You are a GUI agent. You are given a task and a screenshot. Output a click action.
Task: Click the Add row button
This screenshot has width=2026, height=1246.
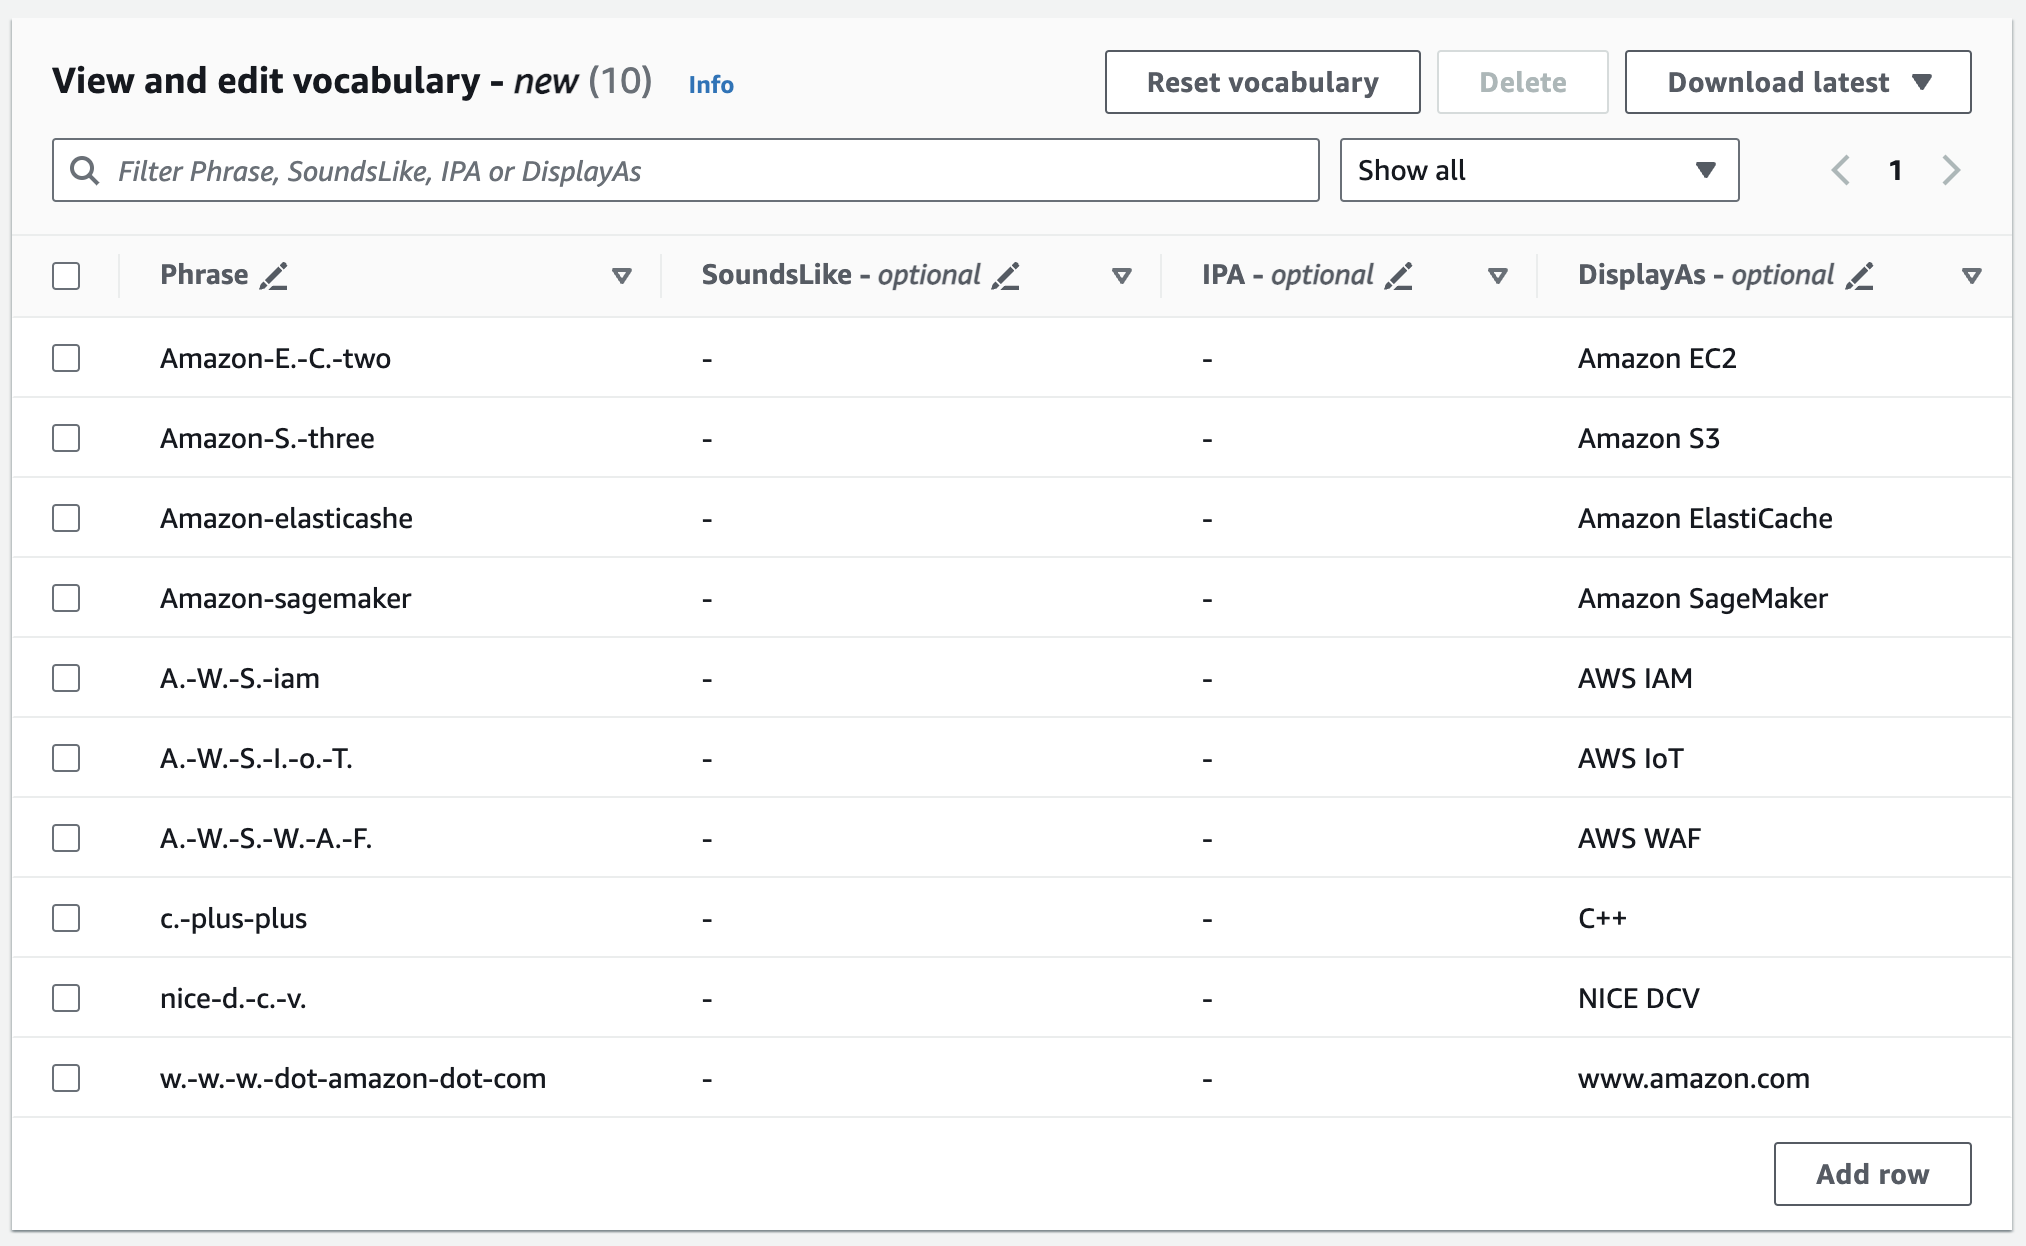[x=1873, y=1174]
